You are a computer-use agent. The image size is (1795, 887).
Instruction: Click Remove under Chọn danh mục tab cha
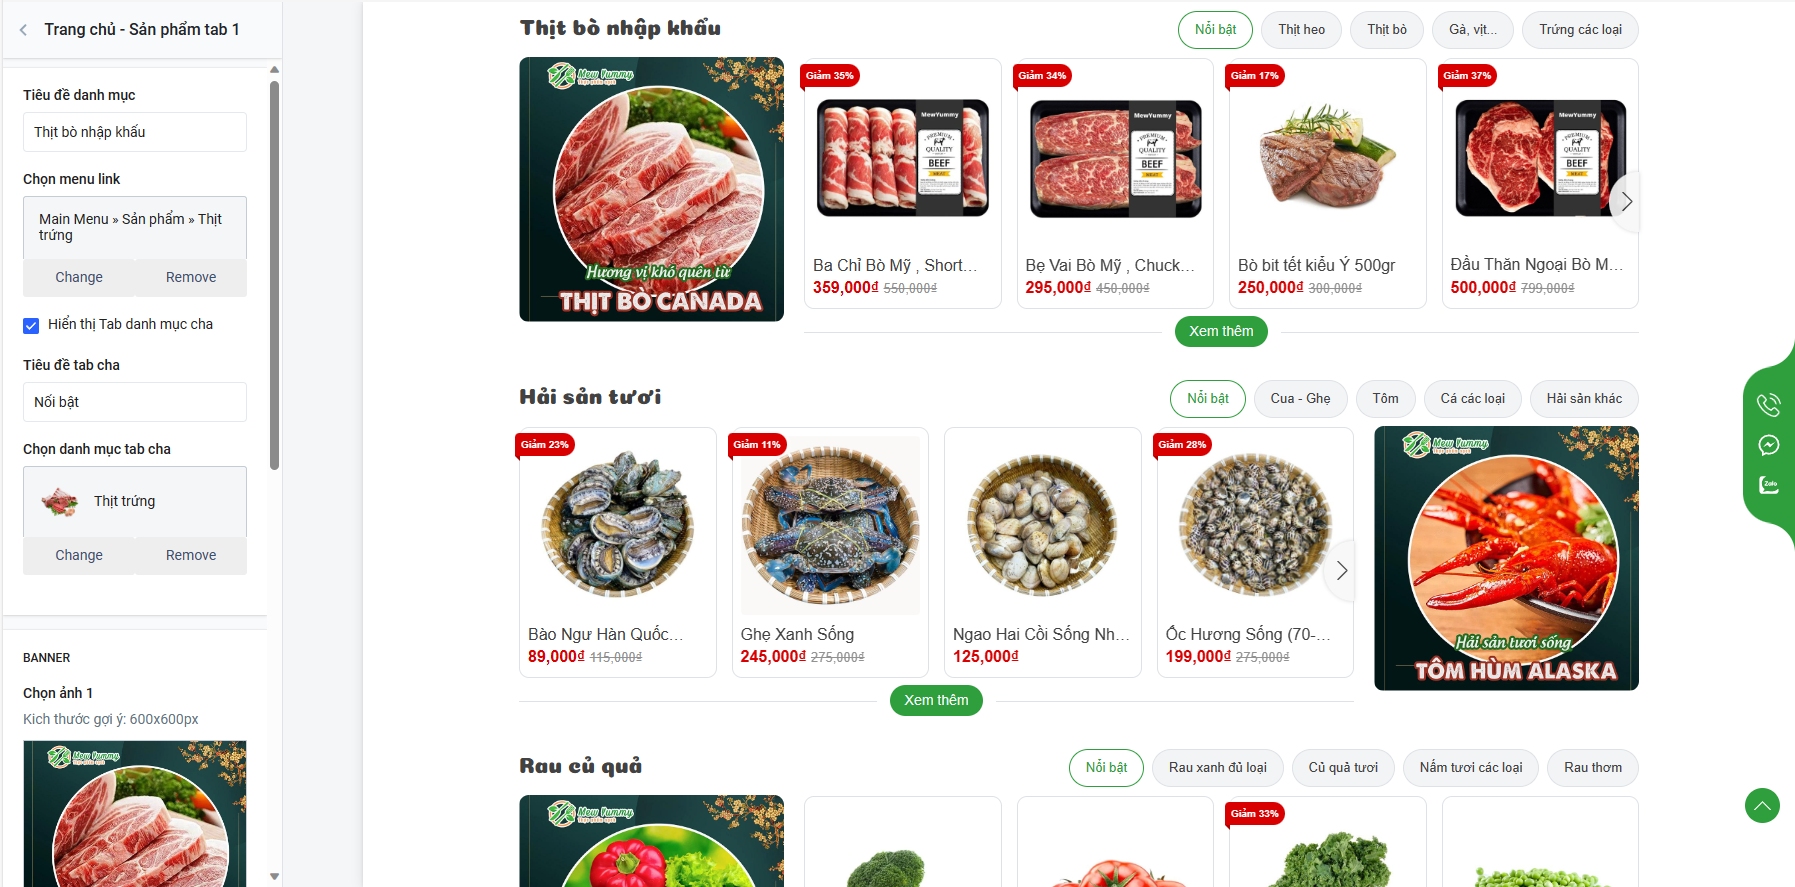click(191, 555)
